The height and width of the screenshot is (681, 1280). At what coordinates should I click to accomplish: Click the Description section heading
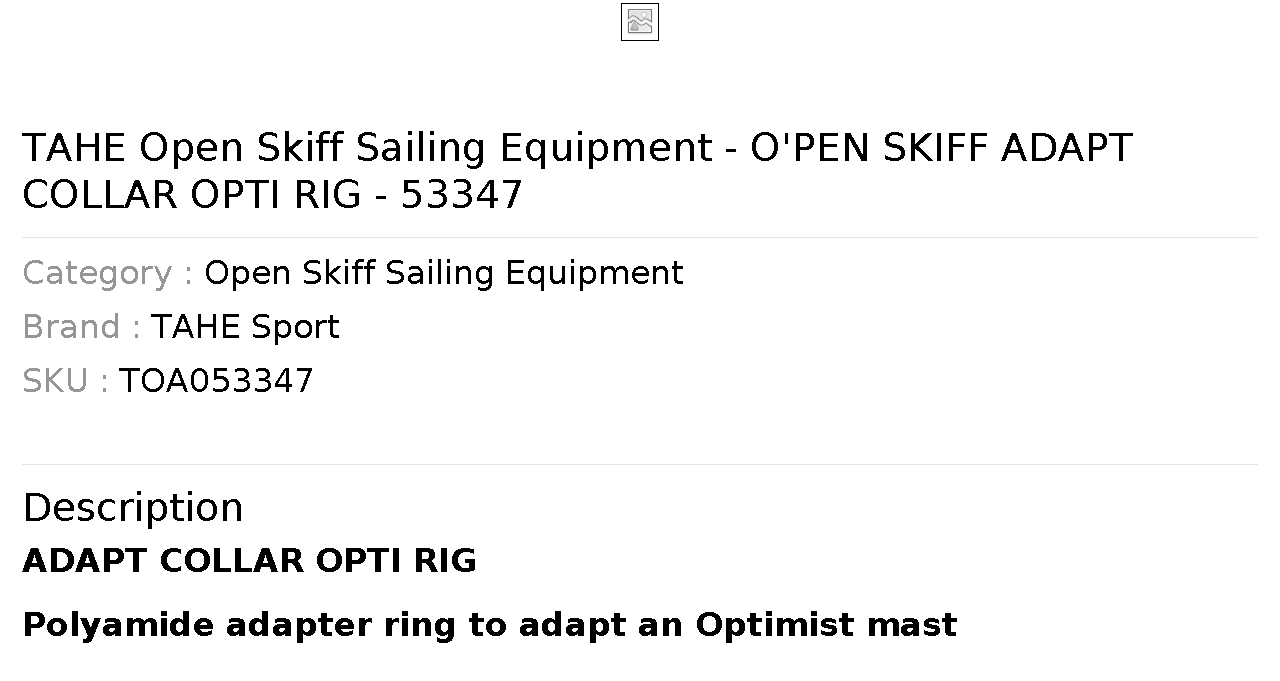point(133,508)
